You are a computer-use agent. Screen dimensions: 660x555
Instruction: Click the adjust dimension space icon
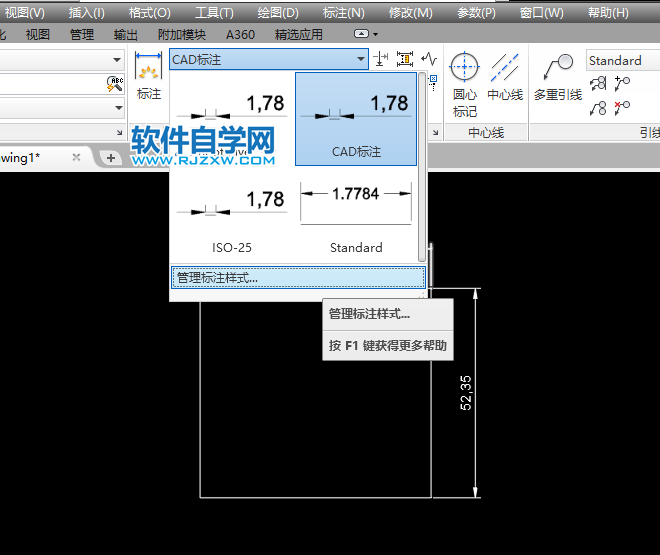(x=405, y=59)
